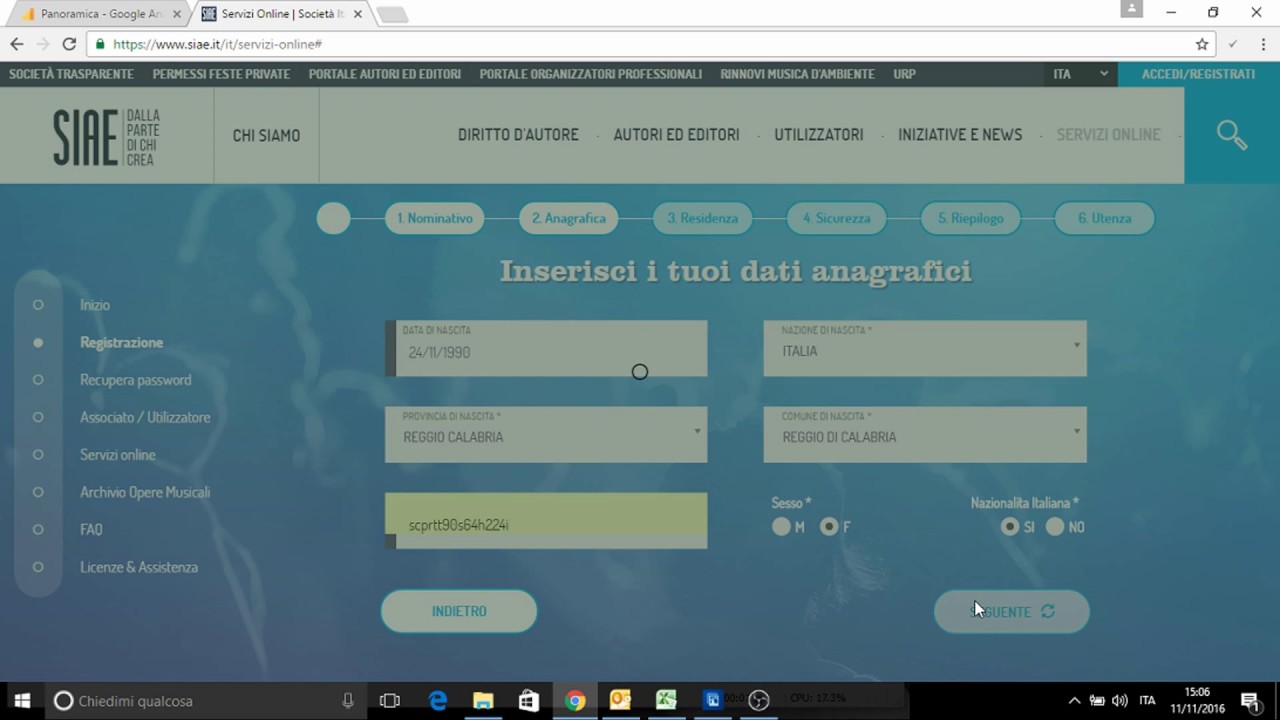Select the F sex radio button
This screenshot has height=720, width=1280.
[x=829, y=527]
